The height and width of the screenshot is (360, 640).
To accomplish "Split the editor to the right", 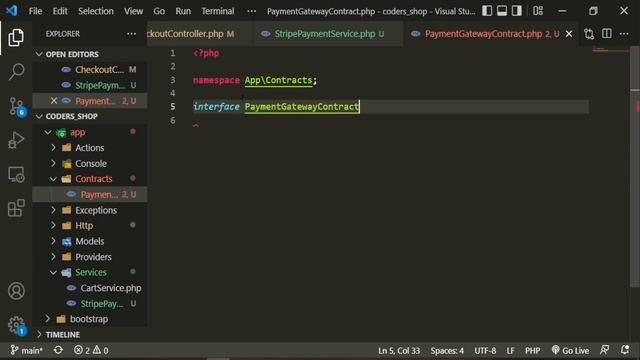I will 607,34.
